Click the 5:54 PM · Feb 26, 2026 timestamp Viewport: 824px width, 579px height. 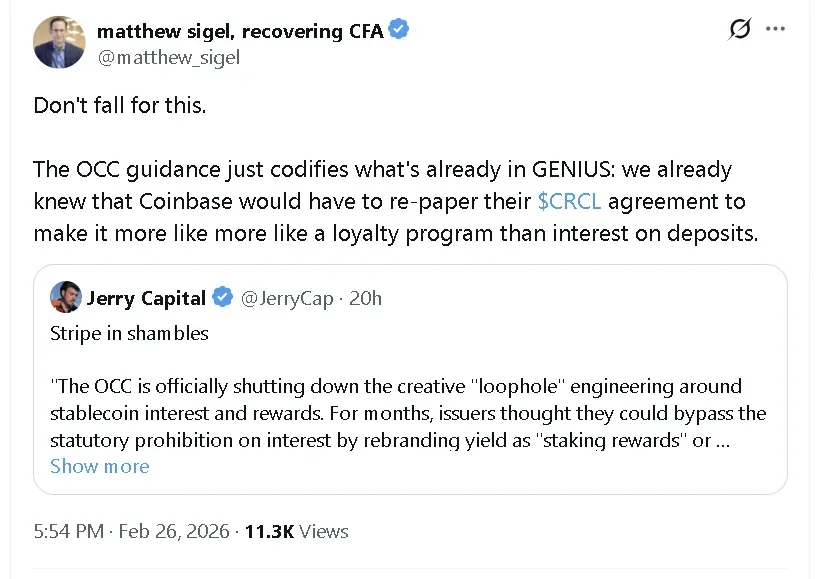131,531
